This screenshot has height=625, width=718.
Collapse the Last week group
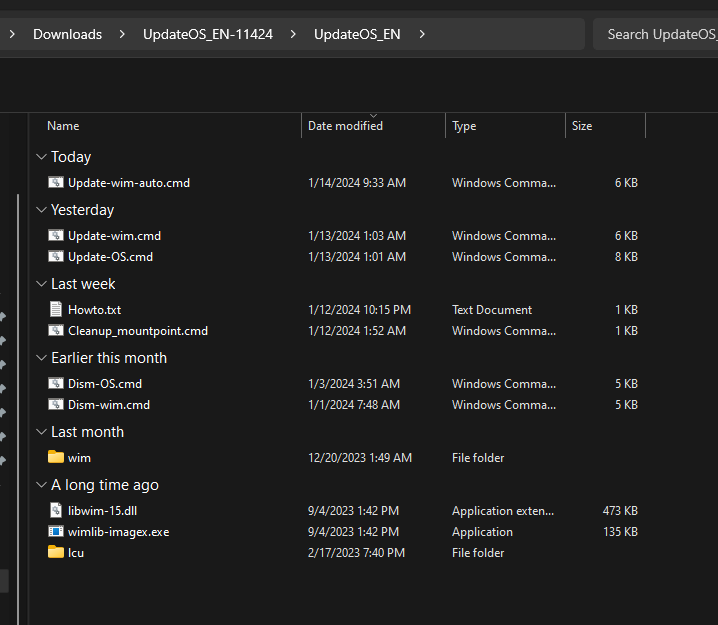(x=41, y=284)
